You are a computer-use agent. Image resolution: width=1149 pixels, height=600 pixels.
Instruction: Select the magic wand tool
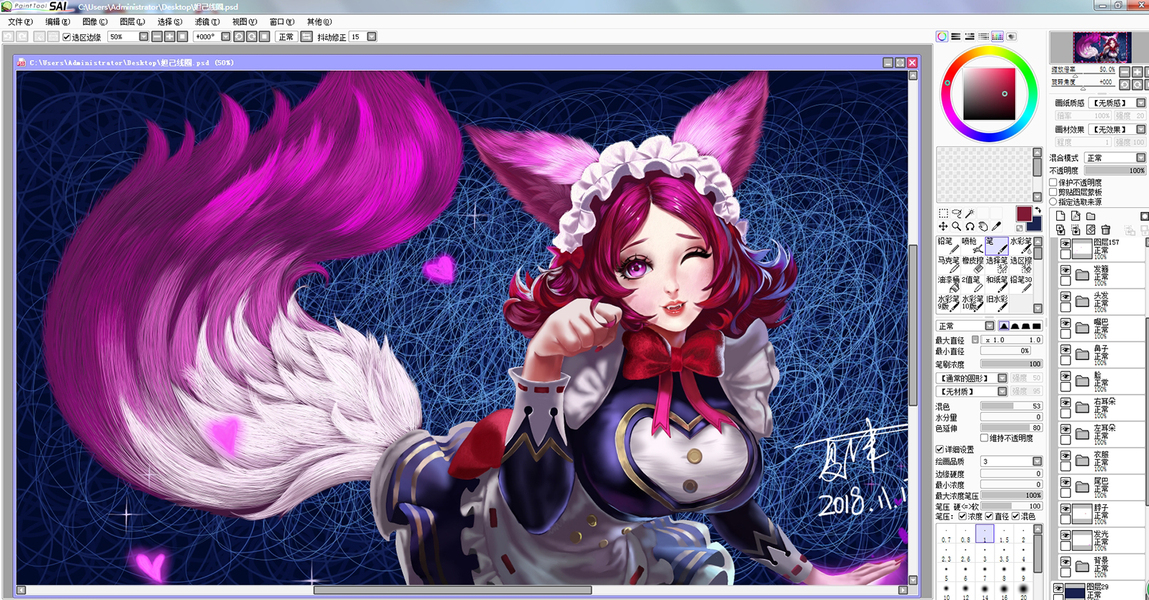pyautogui.click(x=969, y=213)
